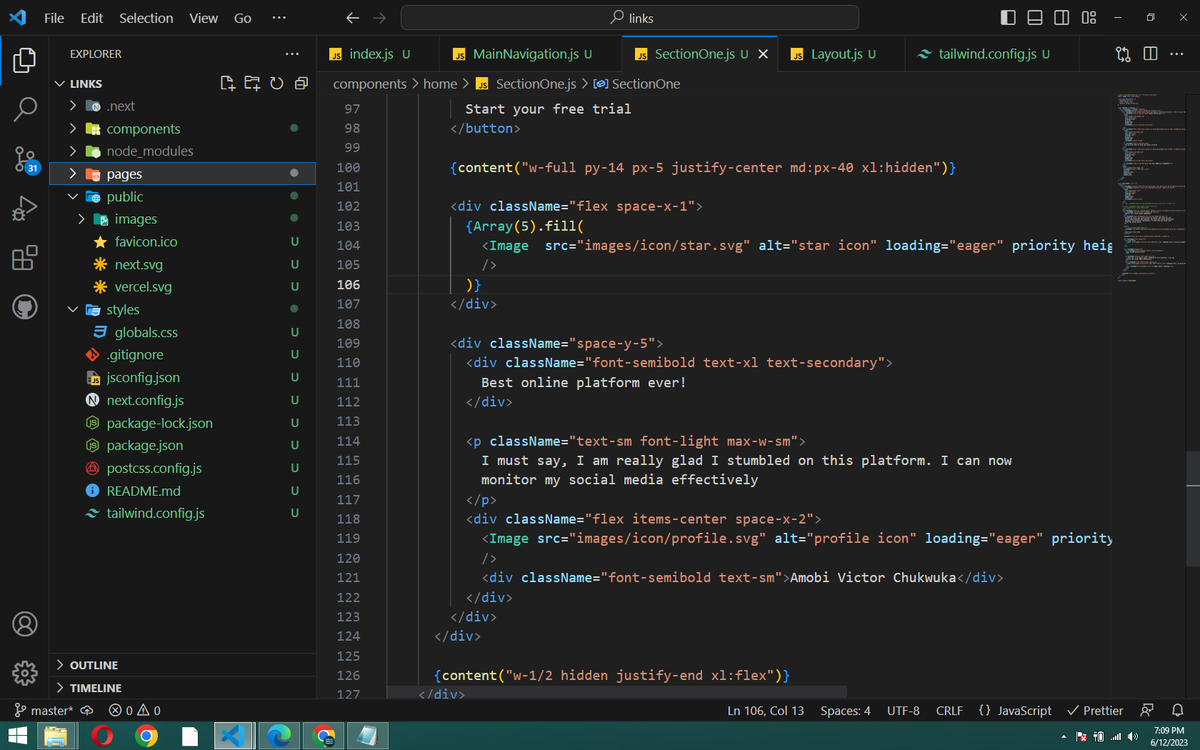
Task: Collapse all folders in Explorer
Action: tap(301, 83)
